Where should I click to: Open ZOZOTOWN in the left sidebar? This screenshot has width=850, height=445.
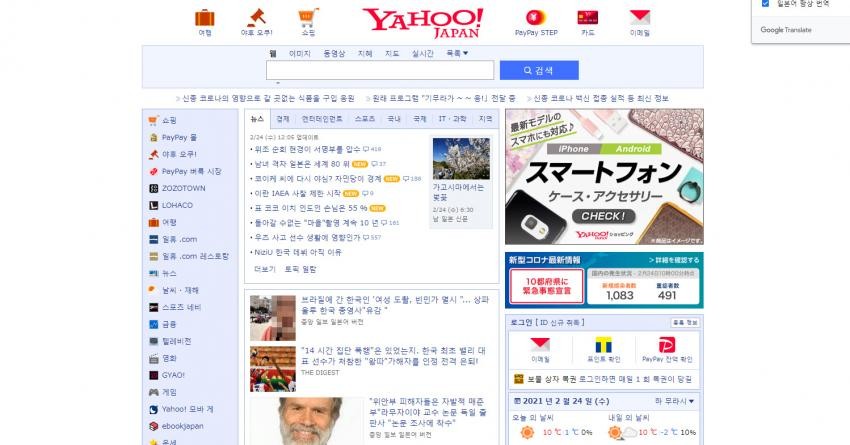click(183, 188)
